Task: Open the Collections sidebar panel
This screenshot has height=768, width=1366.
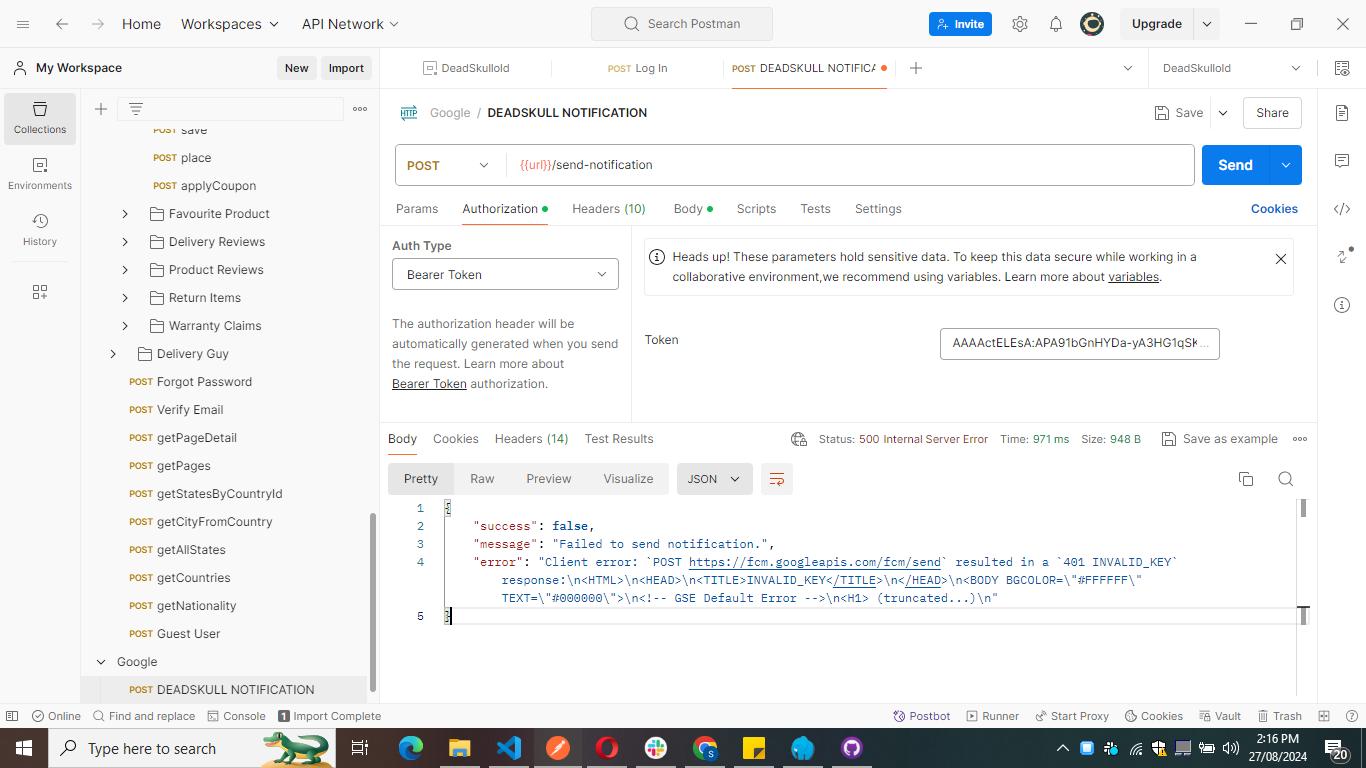Action: point(40,118)
